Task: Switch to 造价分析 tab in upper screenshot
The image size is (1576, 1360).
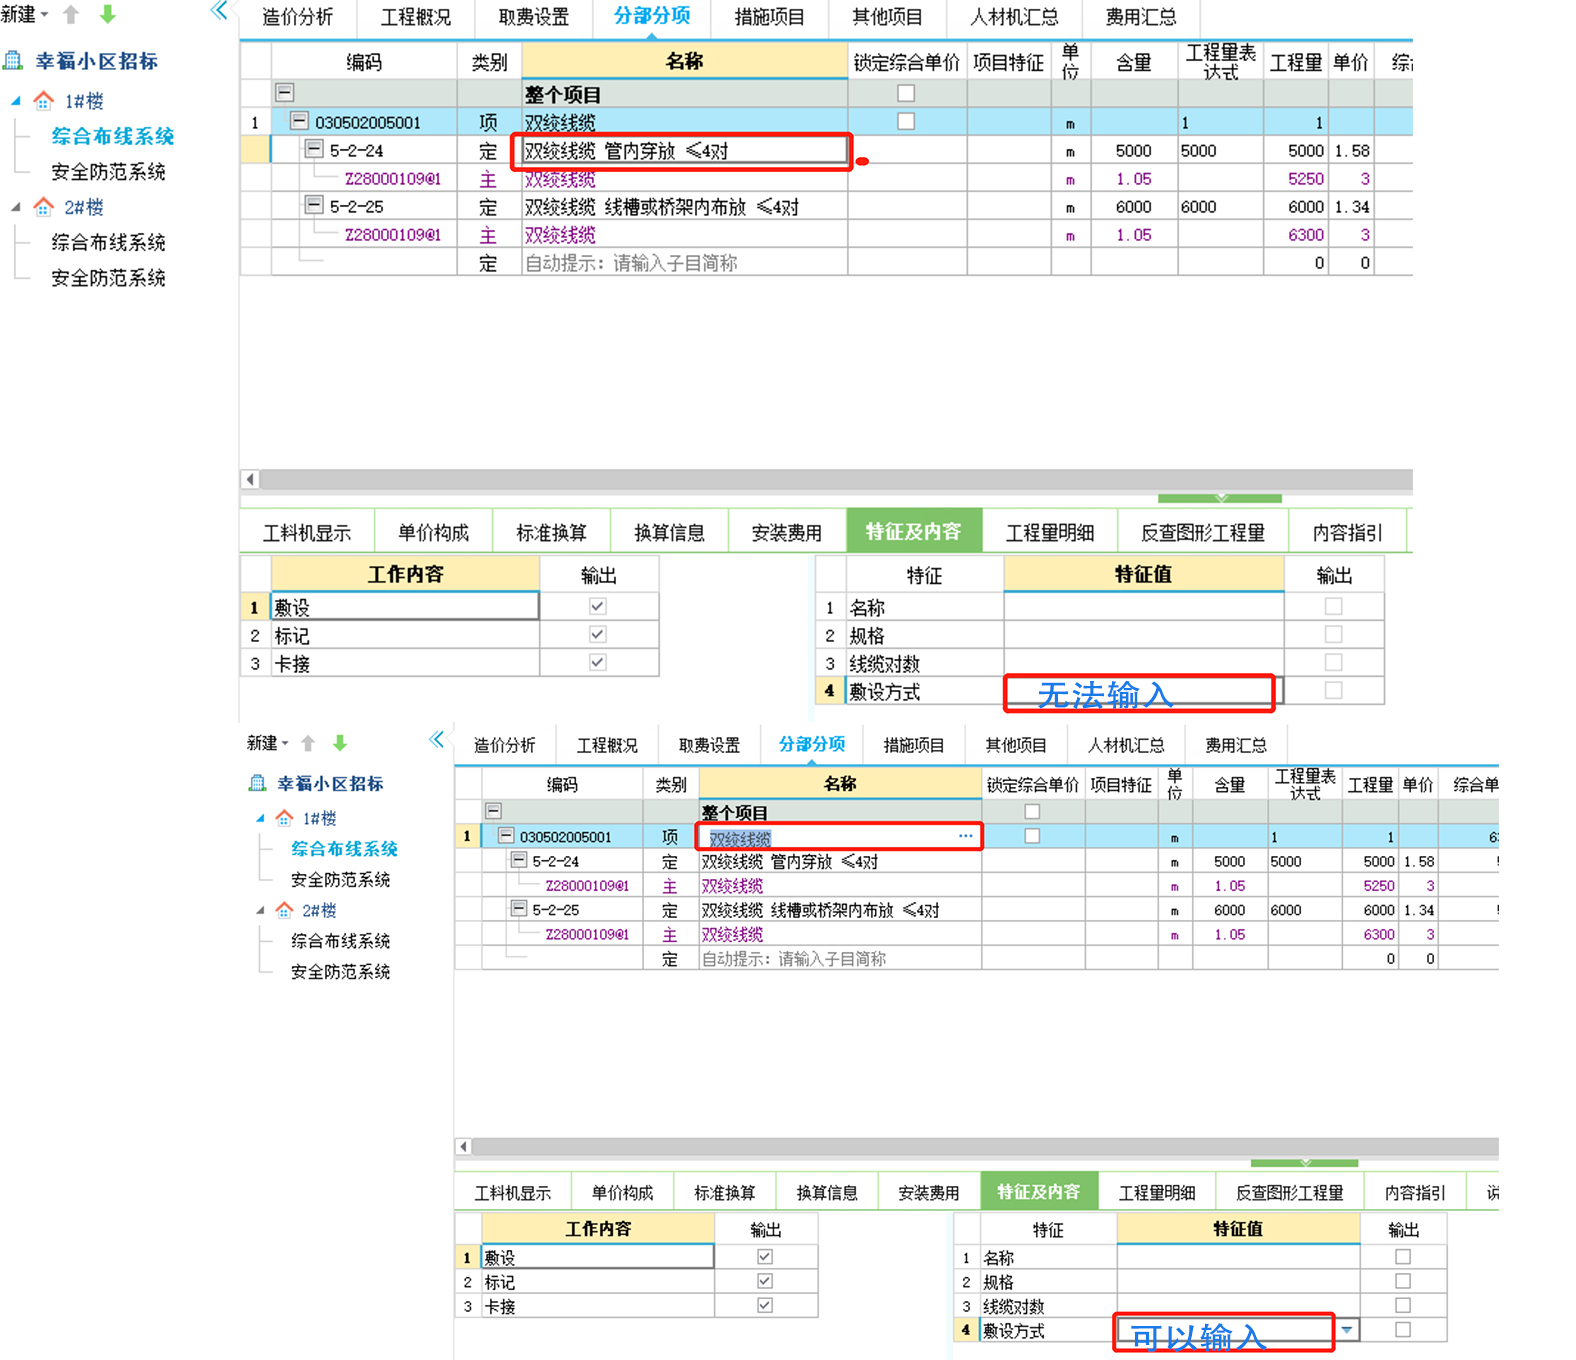Action: coord(297,17)
